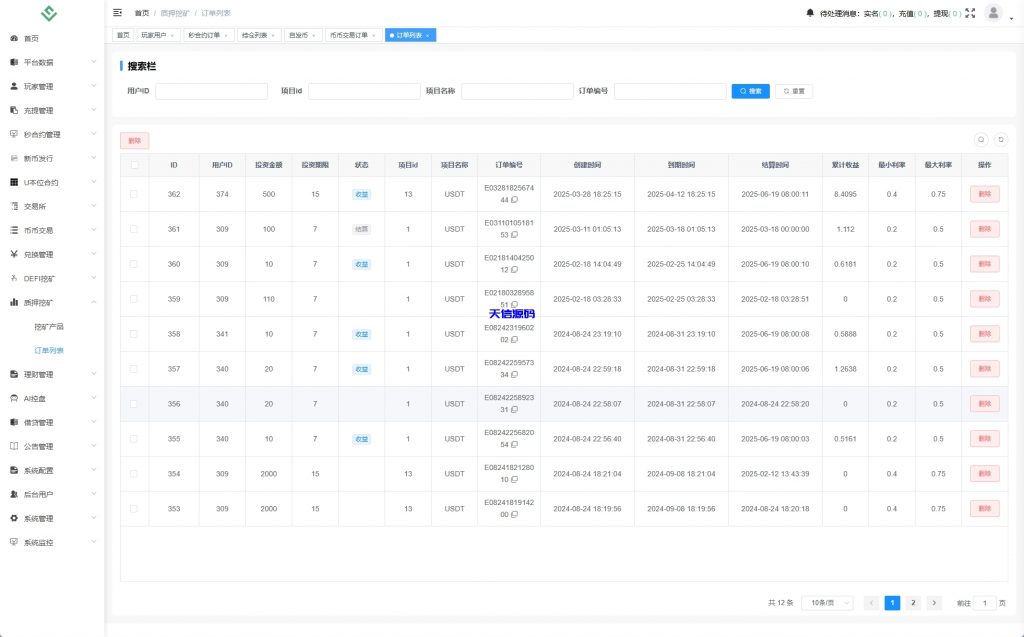Image resolution: width=1024 pixels, height=637 pixels.
Task: Expand 借贷管理 using its chevron
Action: click(x=93, y=422)
